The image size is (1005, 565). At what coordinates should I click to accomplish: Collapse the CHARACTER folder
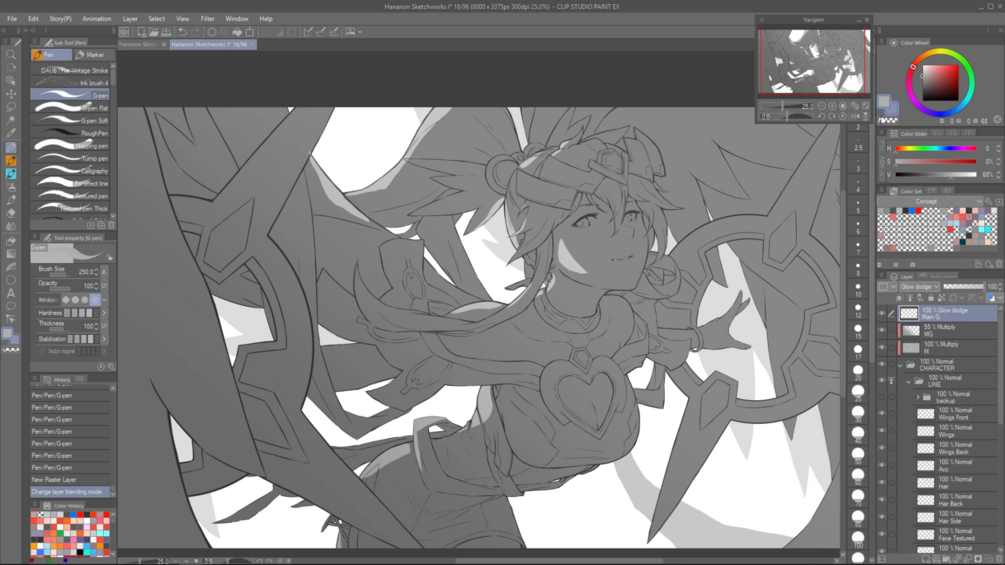[901, 365]
